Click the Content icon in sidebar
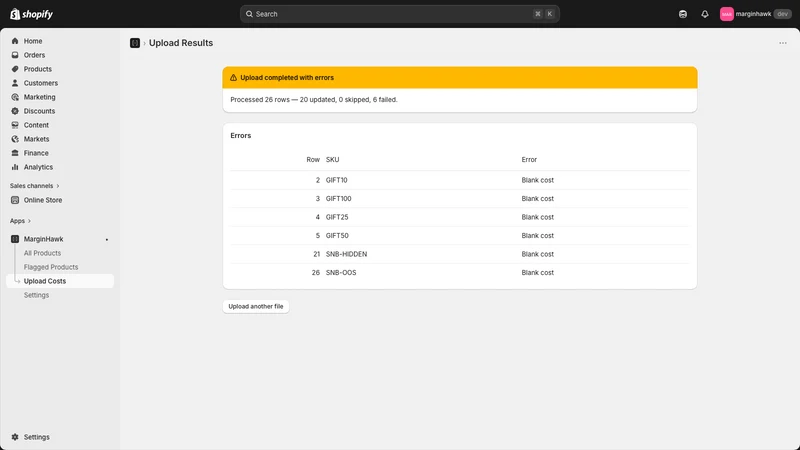 pos(15,125)
